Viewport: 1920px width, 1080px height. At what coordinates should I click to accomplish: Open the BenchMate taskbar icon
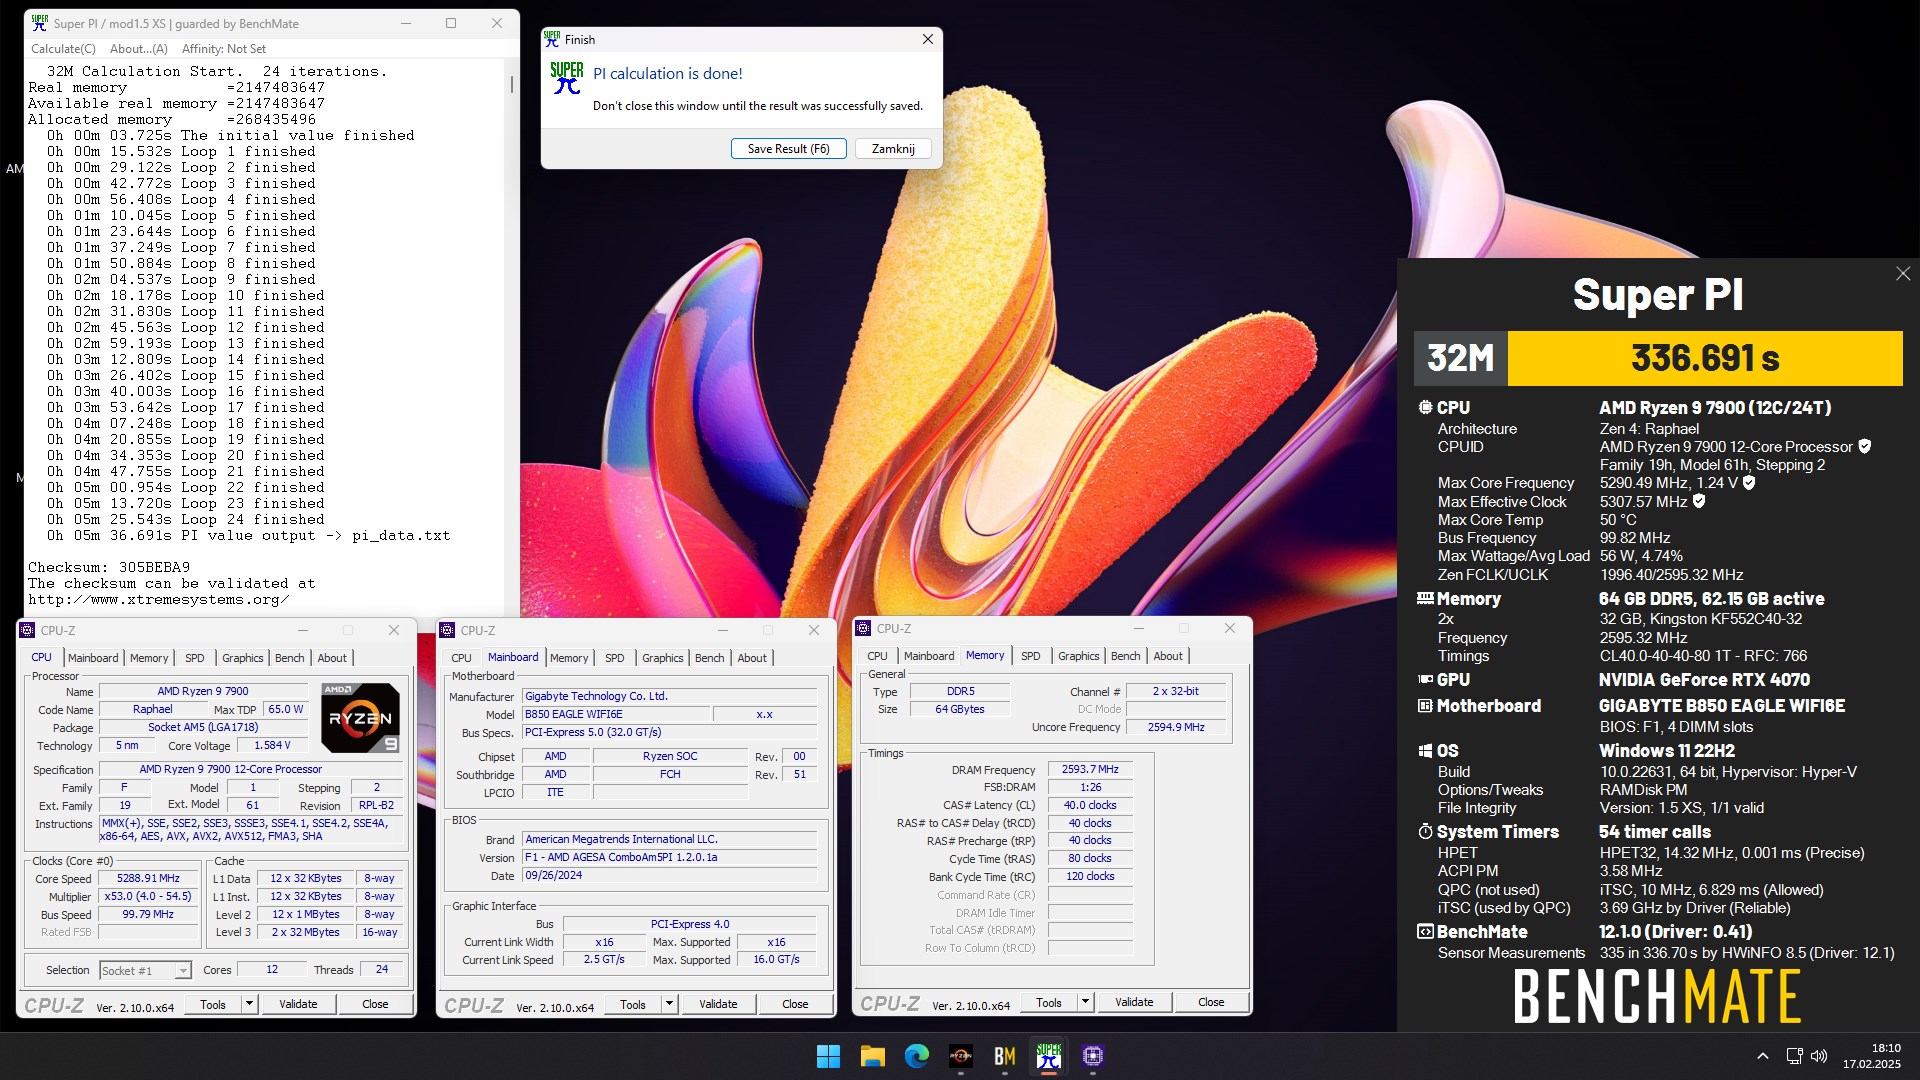1004,1056
